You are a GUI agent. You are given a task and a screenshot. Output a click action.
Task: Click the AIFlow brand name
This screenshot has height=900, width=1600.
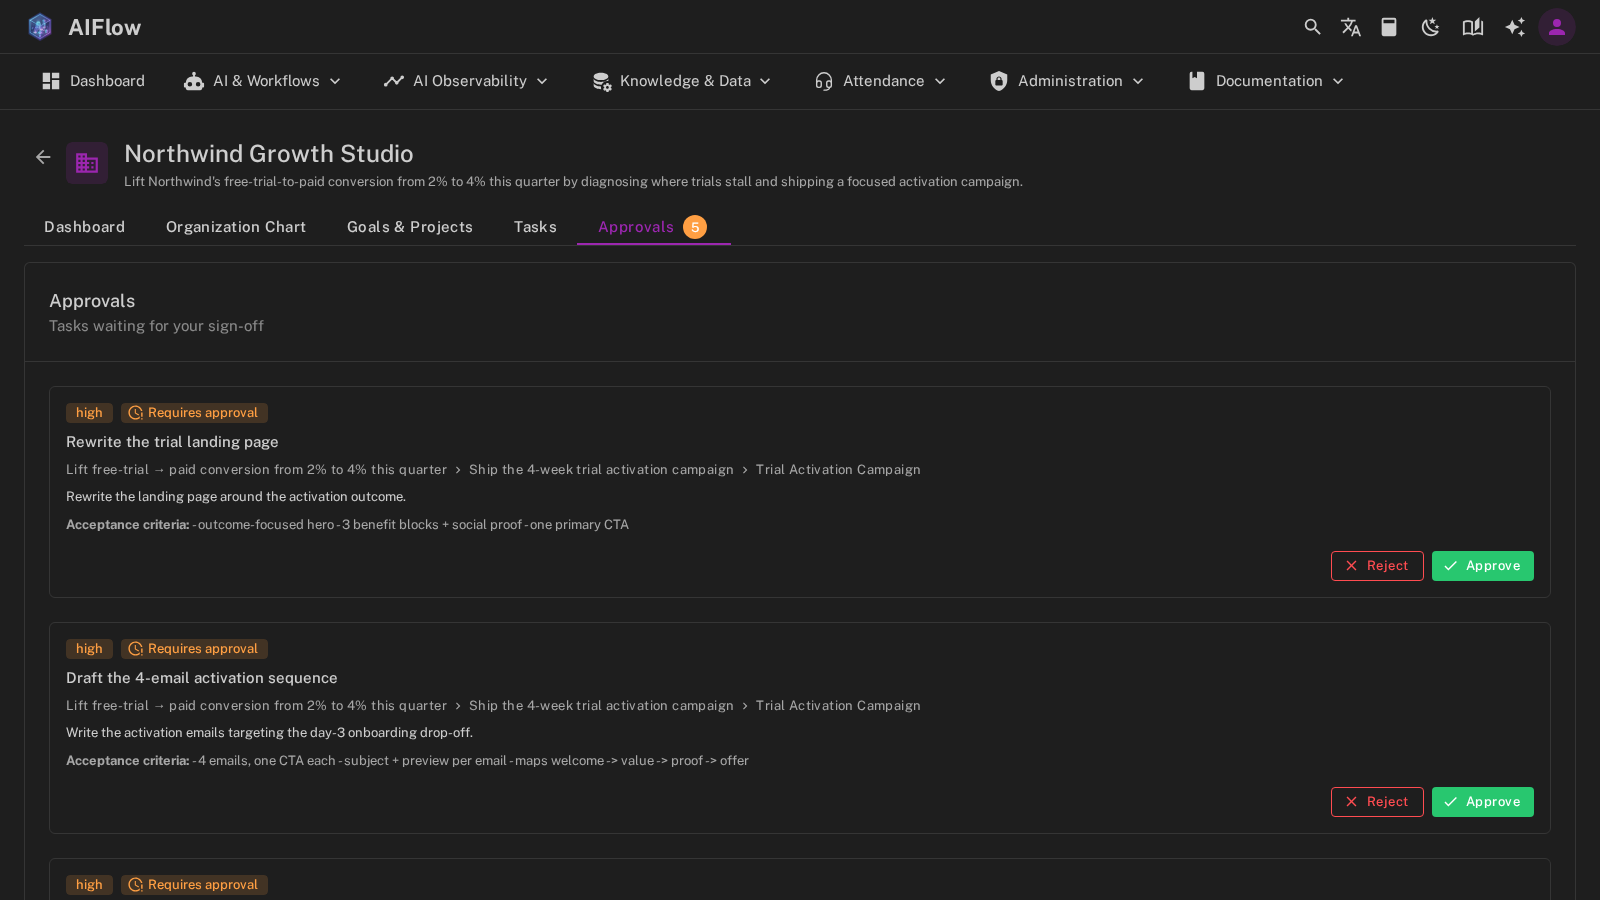pos(105,27)
